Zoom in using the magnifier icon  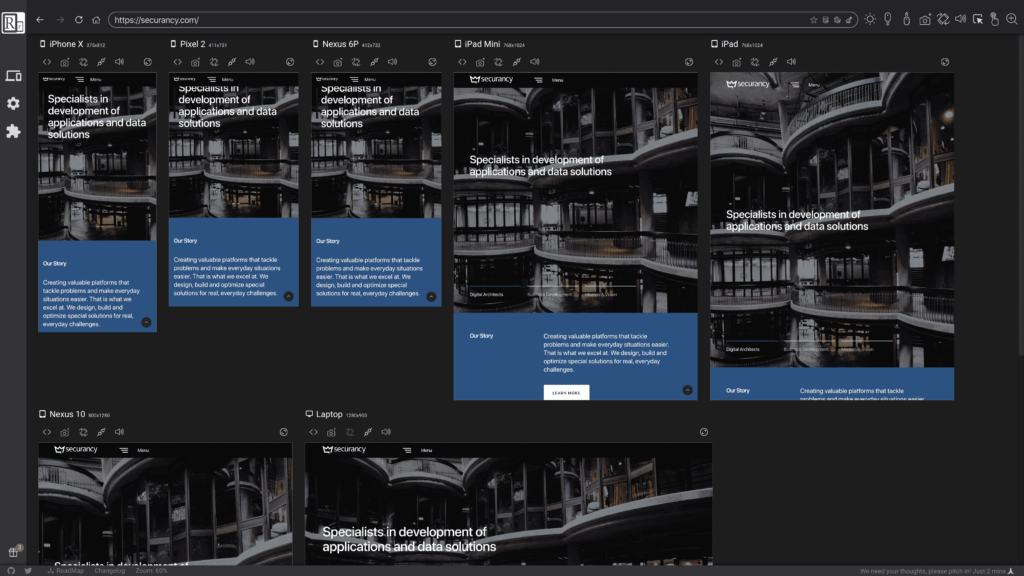(x=1012, y=18)
